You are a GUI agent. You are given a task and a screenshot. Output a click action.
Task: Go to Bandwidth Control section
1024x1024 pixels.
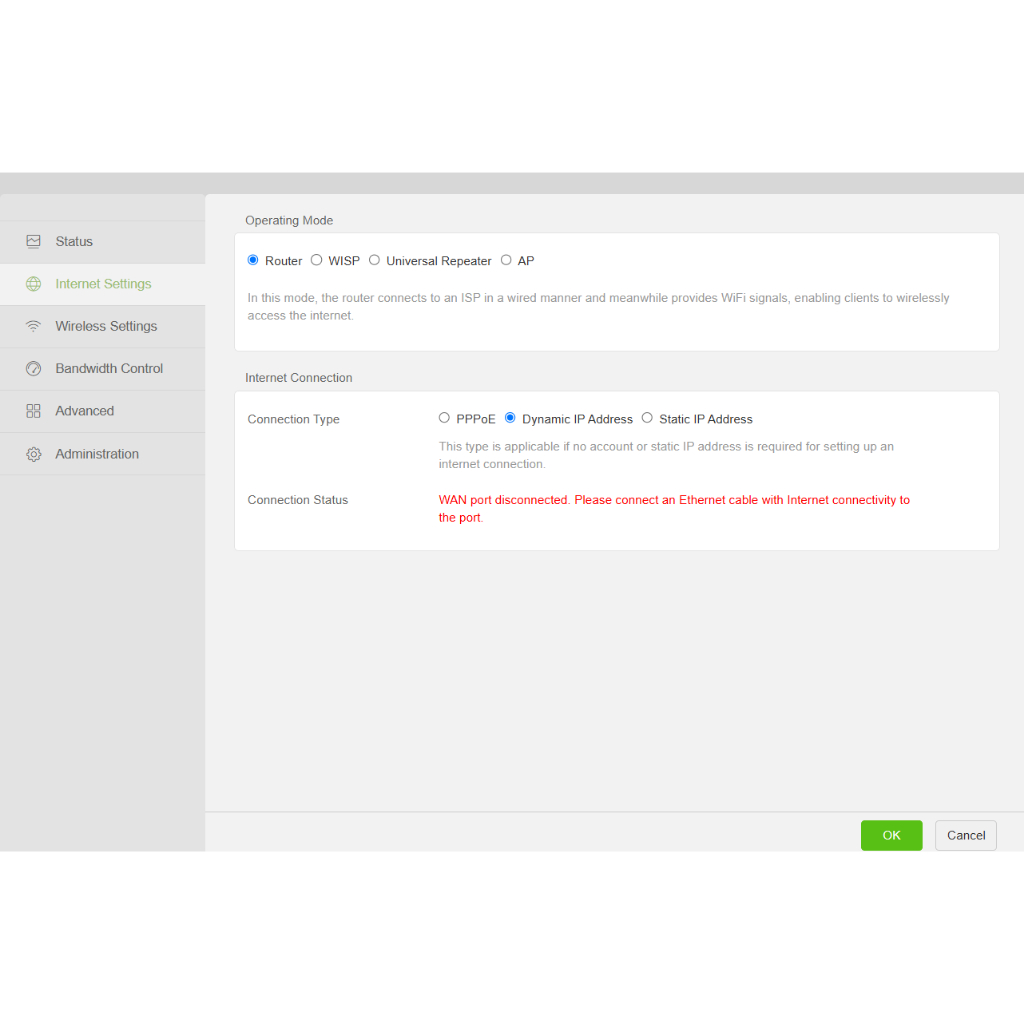109,369
